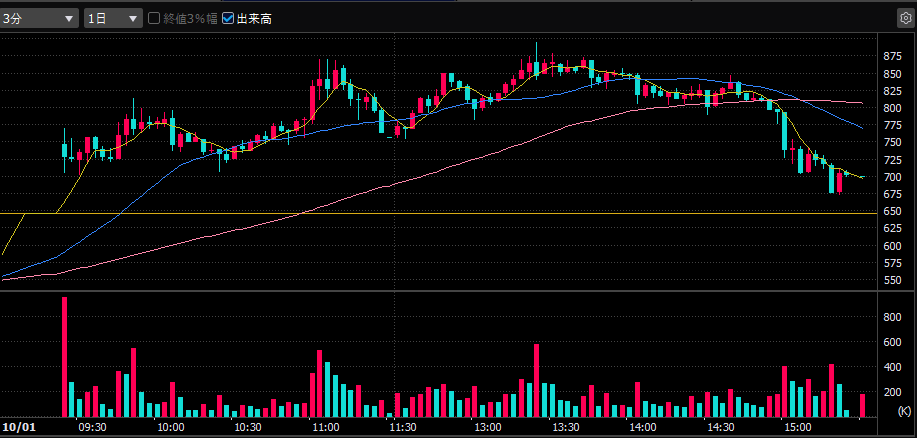Viewport: 917px width, 438px height.
Task: Click the tall red volume bar after 13:00
Action: click(537, 380)
